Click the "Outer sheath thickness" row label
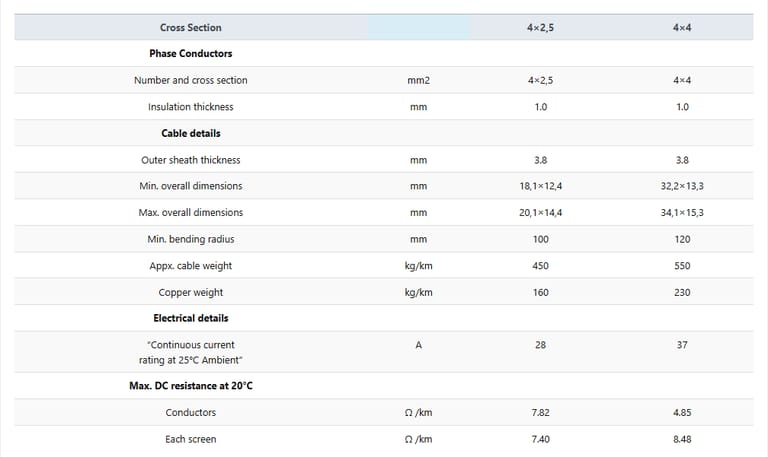This screenshot has height=457, width=768. (x=190, y=160)
